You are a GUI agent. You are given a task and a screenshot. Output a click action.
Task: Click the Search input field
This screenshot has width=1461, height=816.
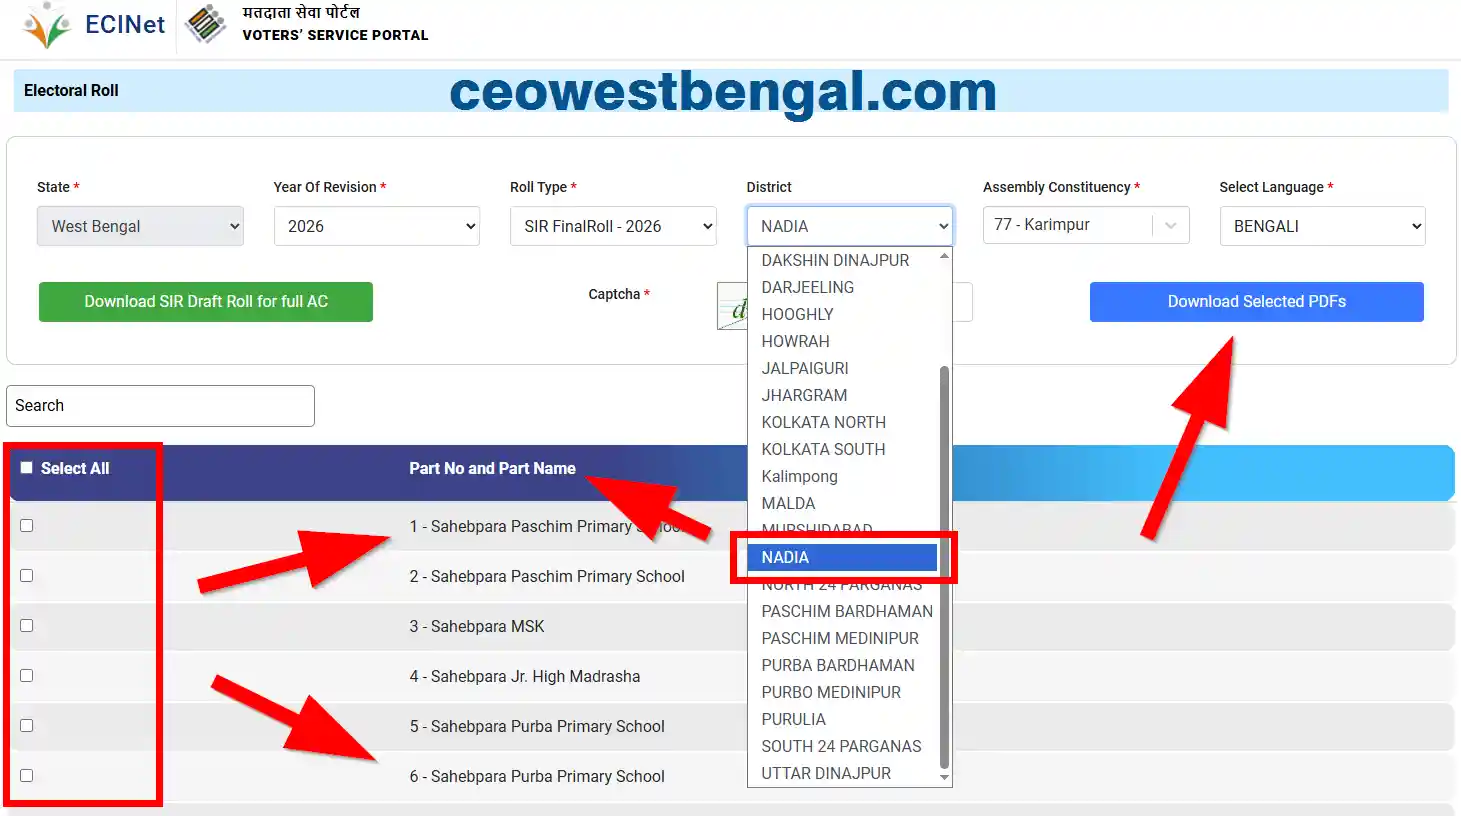(160, 406)
